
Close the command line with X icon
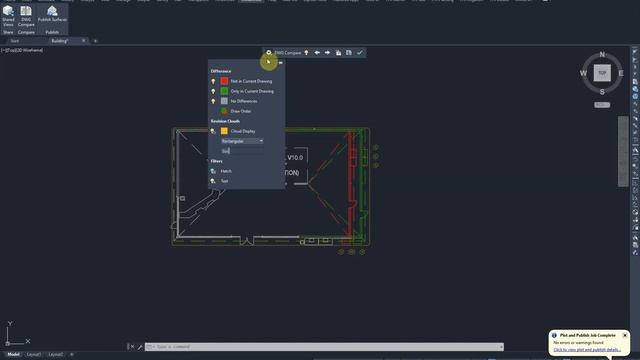click(132, 347)
